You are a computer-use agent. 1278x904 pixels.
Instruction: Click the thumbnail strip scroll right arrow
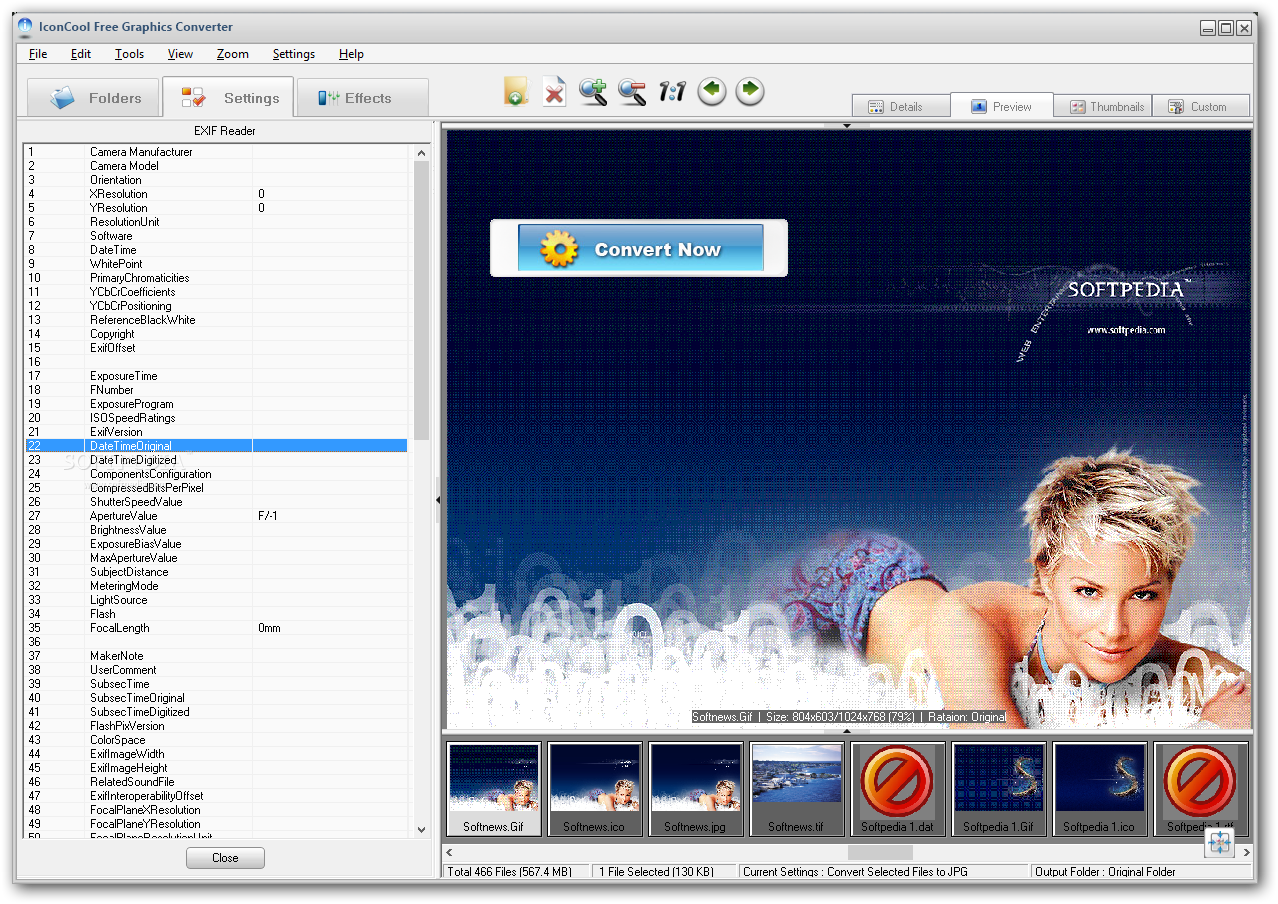tap(1246, 852)
